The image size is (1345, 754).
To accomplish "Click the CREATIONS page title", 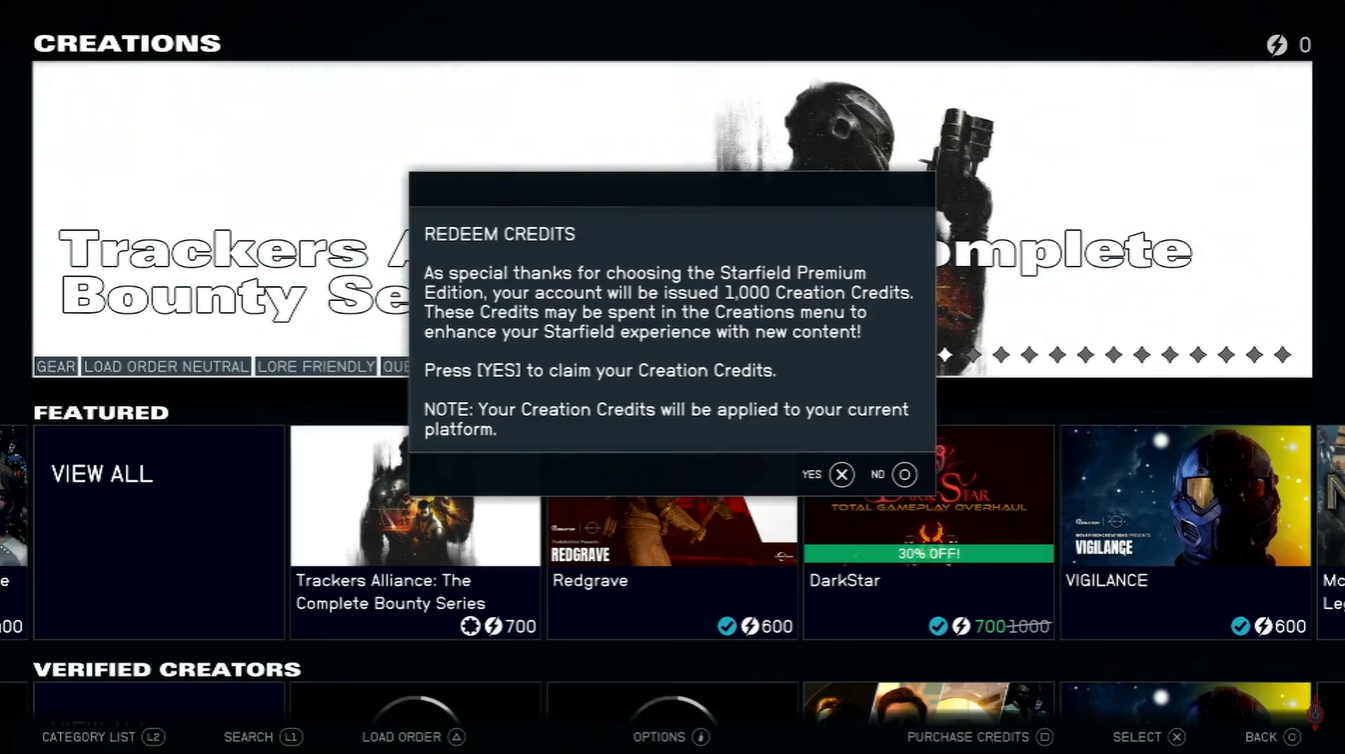I will pos(127,43).
